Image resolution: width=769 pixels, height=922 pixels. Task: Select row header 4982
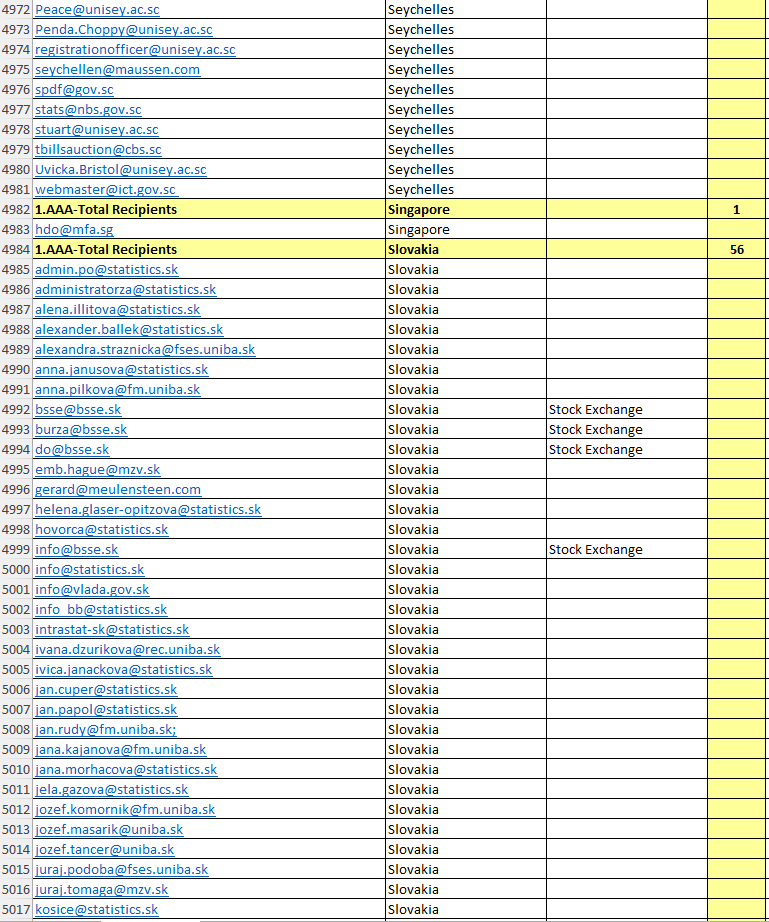[x=16, y=209]
